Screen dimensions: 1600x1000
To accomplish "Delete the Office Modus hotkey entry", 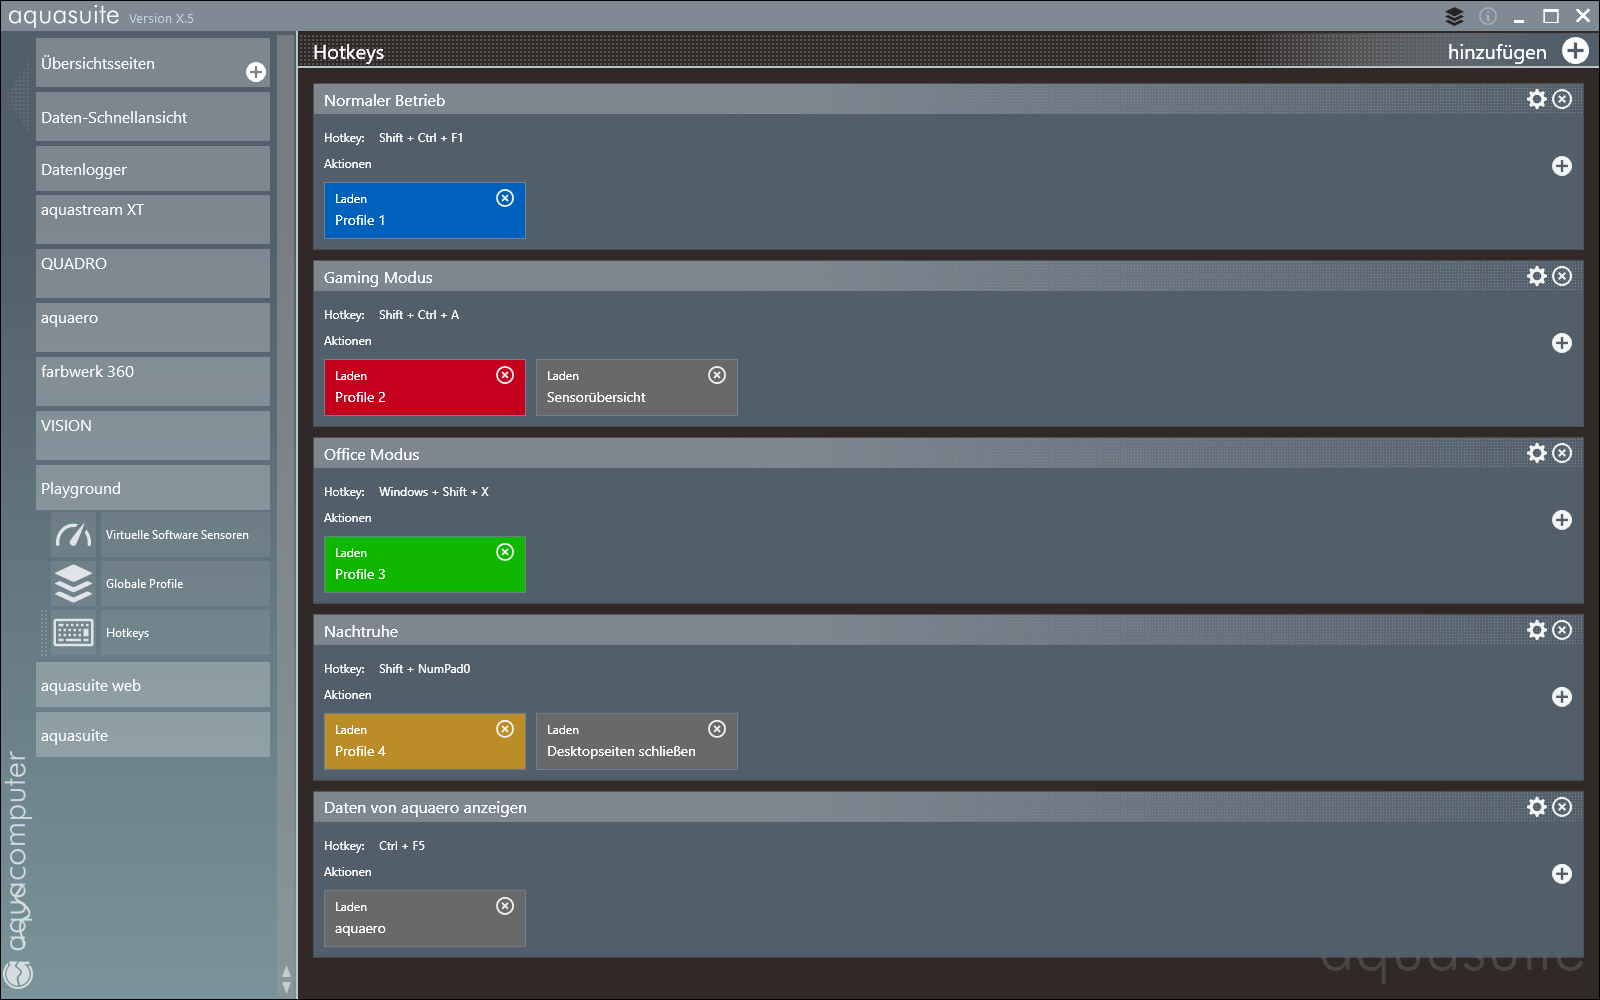I will point(1562,453).
